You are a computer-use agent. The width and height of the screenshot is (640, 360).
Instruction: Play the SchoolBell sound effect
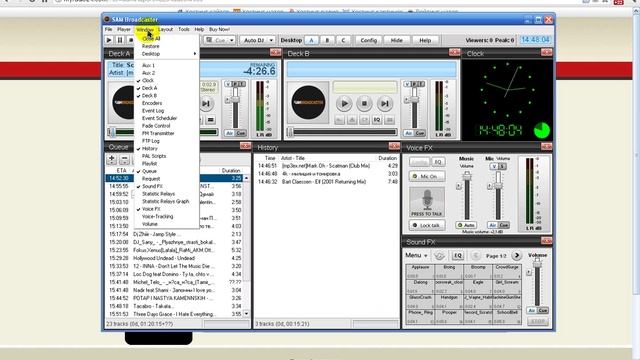pyautogui.click(x=507, y=316)
